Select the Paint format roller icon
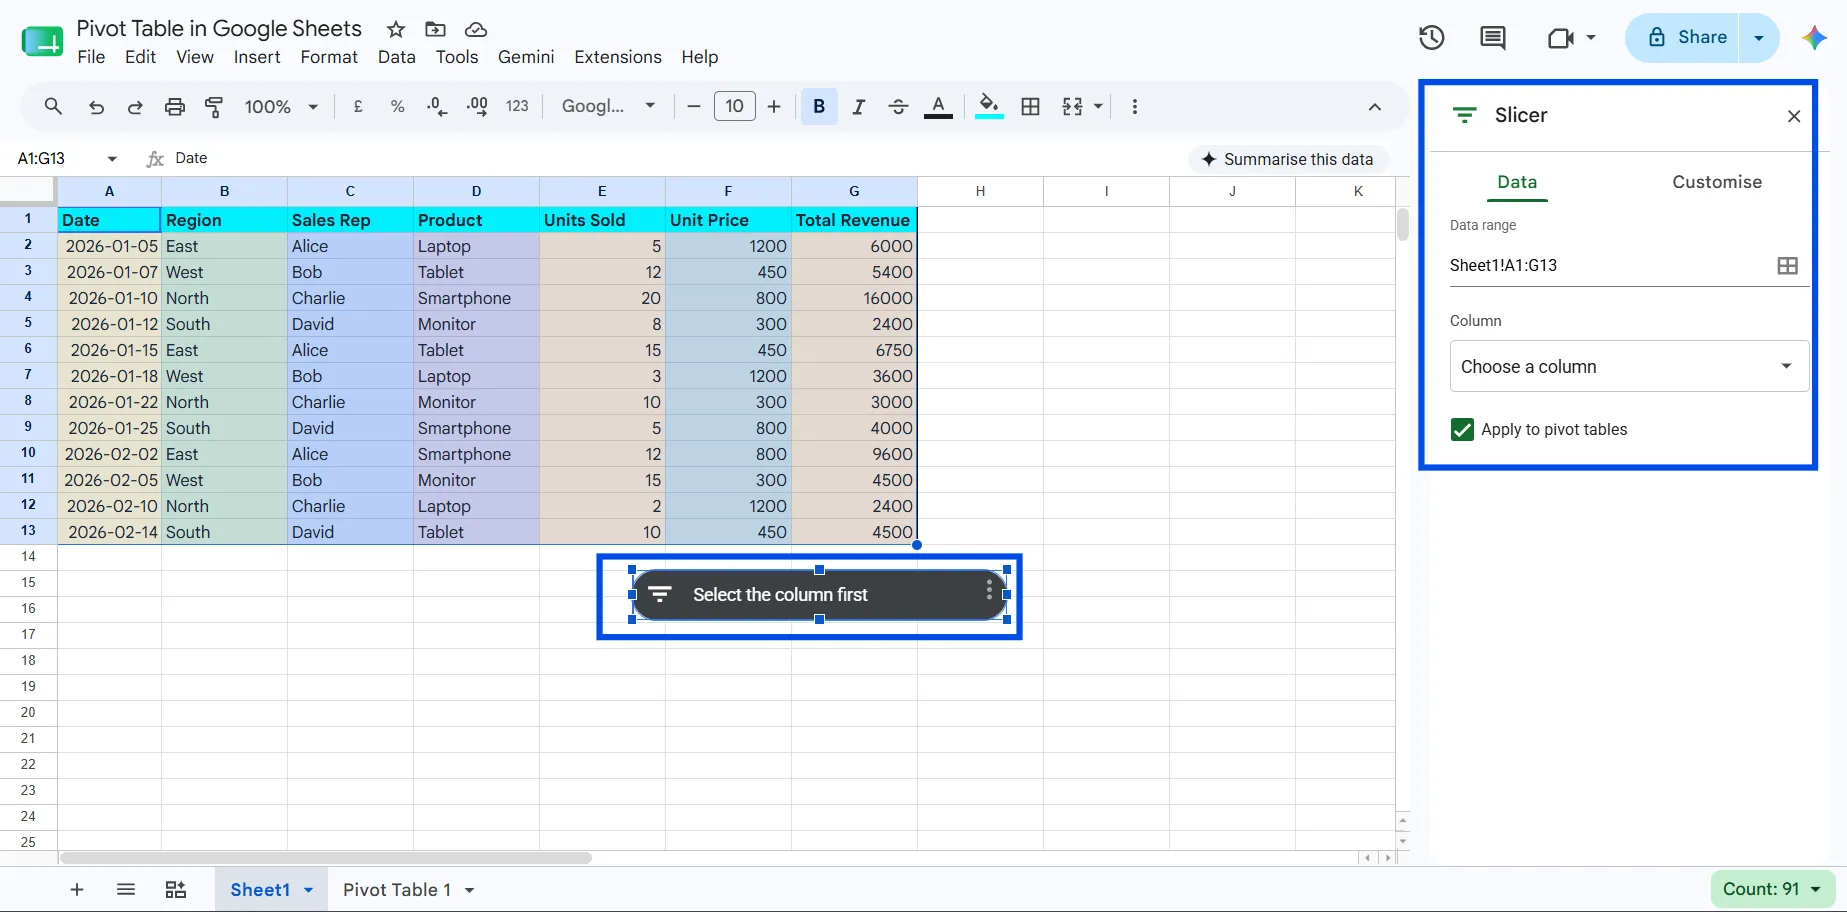 pos(214,107)
